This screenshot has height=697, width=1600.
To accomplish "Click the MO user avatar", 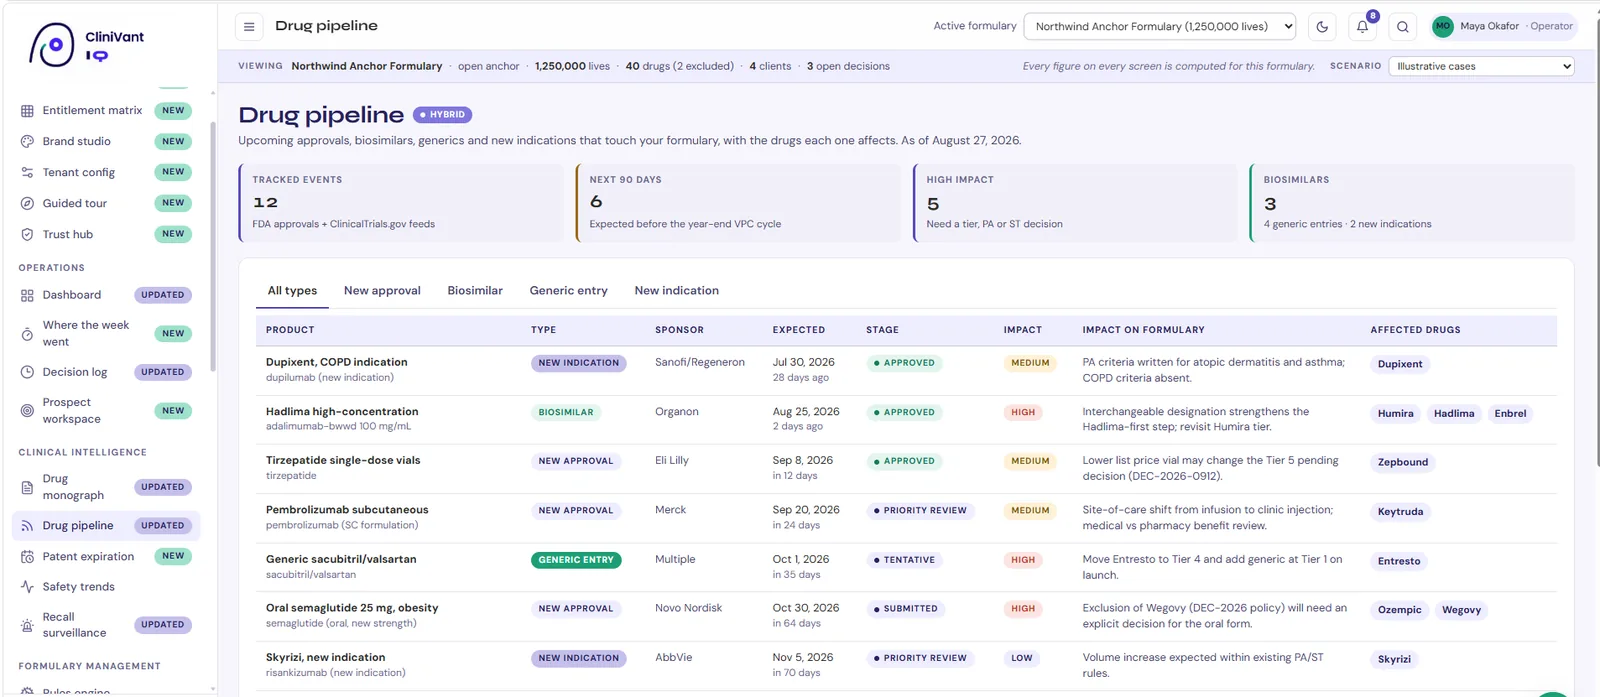I will [1442, 26].
